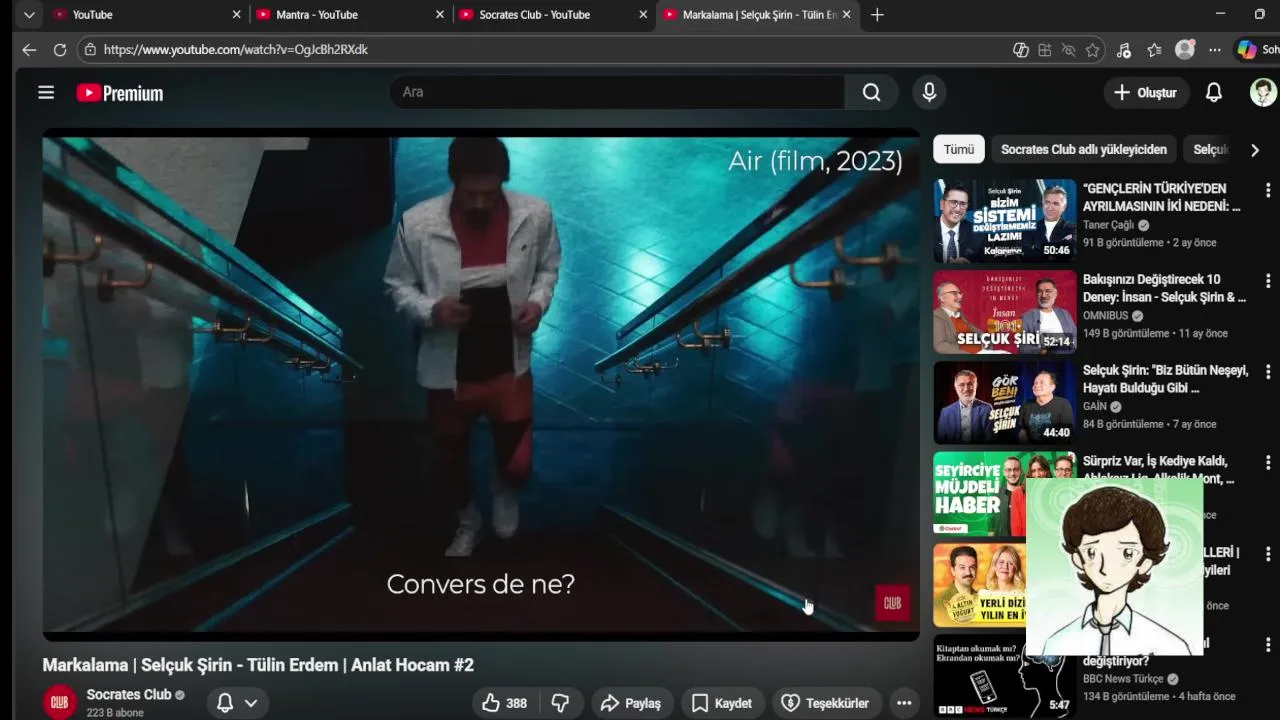Open the Socrates Club channel link
This screenshot has height=720, width=1280.
point(129,694)
